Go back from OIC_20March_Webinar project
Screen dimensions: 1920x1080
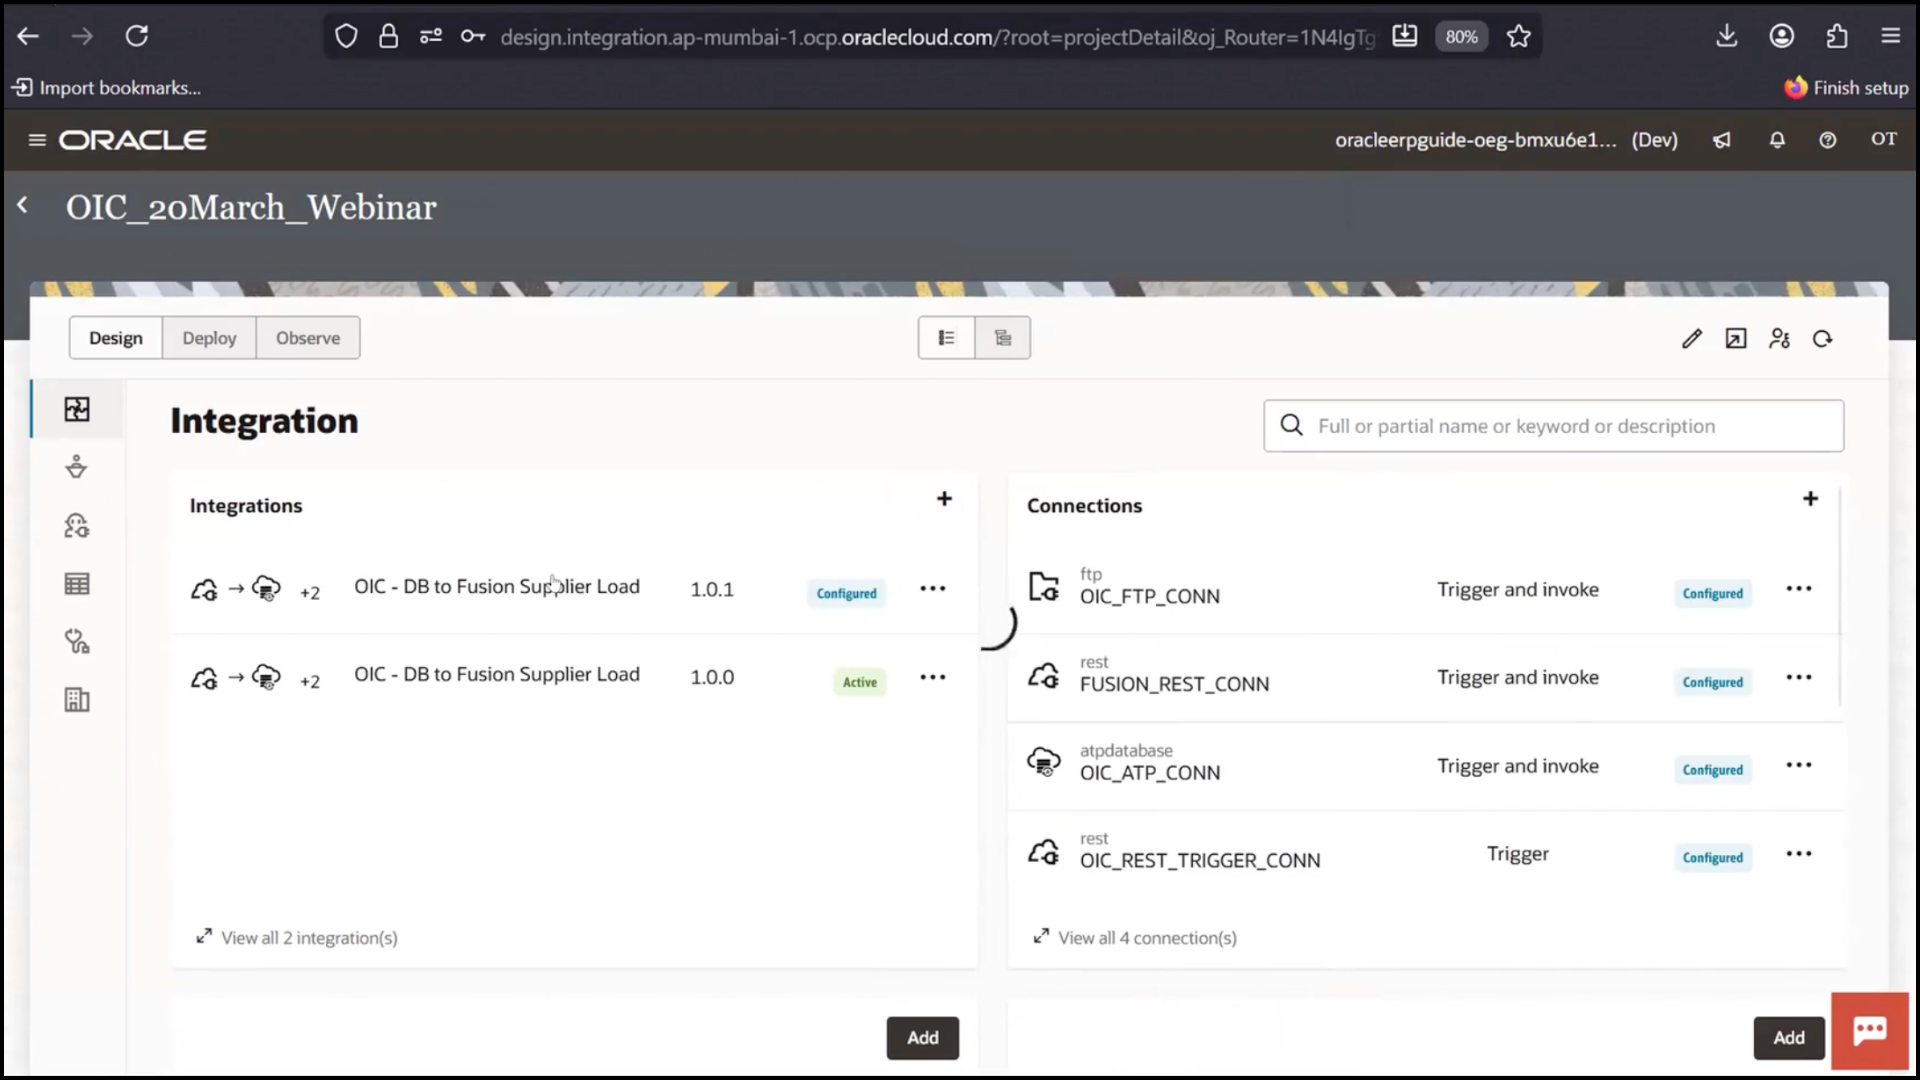click(x=23, y=205)
